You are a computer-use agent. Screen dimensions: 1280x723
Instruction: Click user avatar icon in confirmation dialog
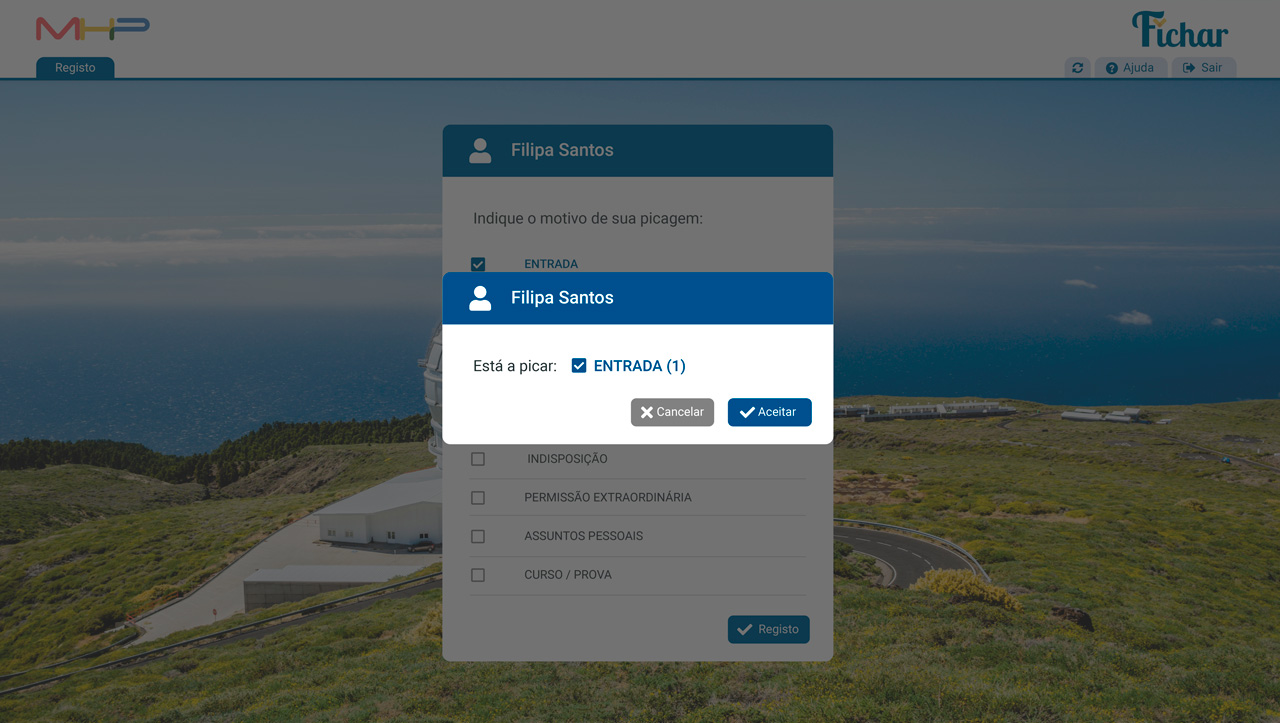pyautogui.click(x=480, y=298)
